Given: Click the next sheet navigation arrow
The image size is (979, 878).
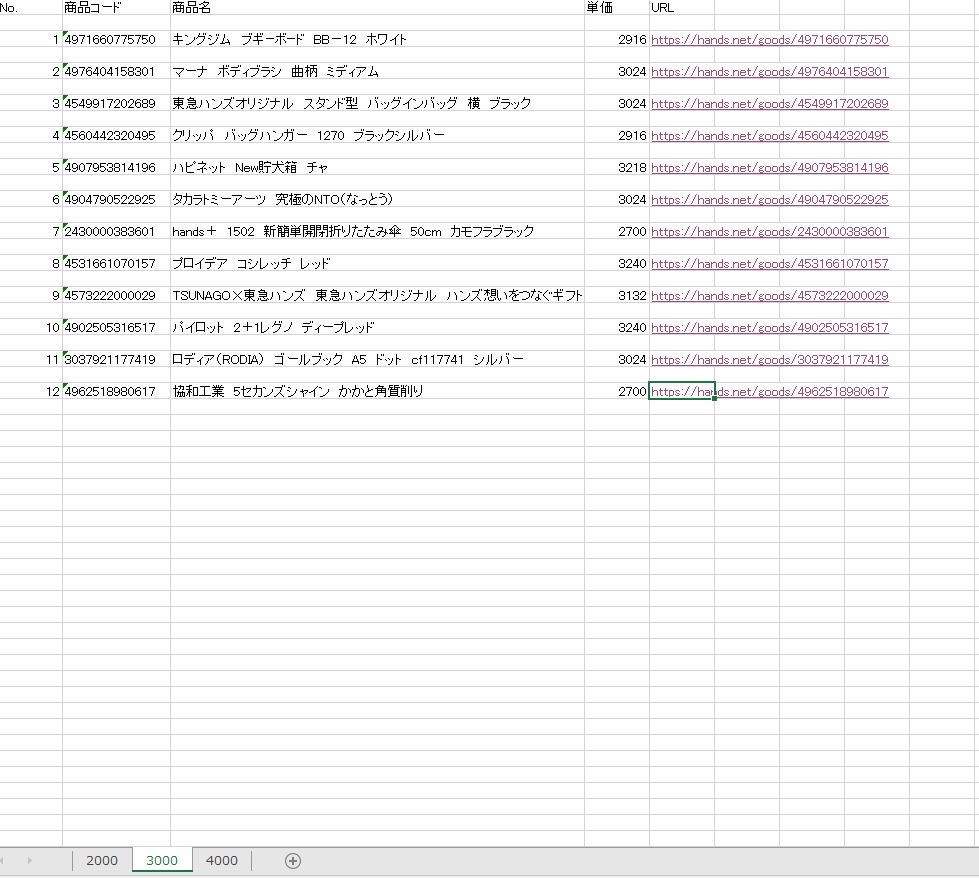Looking at the screenshot, I should (x=29, y=861).
